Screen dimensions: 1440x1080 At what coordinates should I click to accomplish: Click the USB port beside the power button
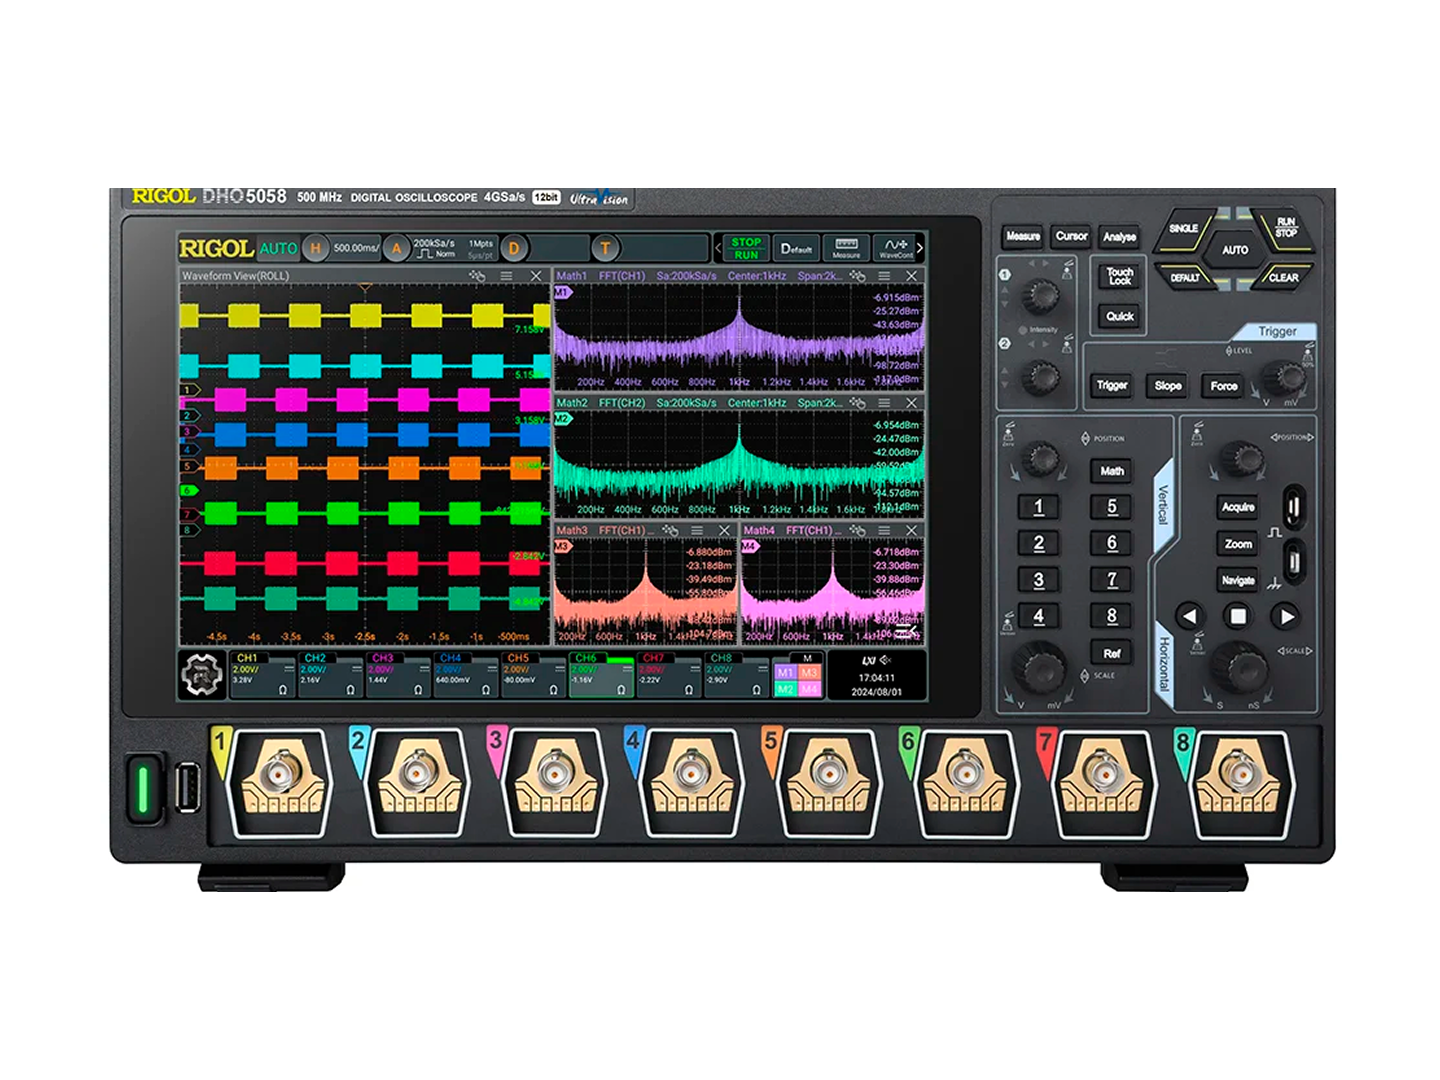click(x=186, y=788)
